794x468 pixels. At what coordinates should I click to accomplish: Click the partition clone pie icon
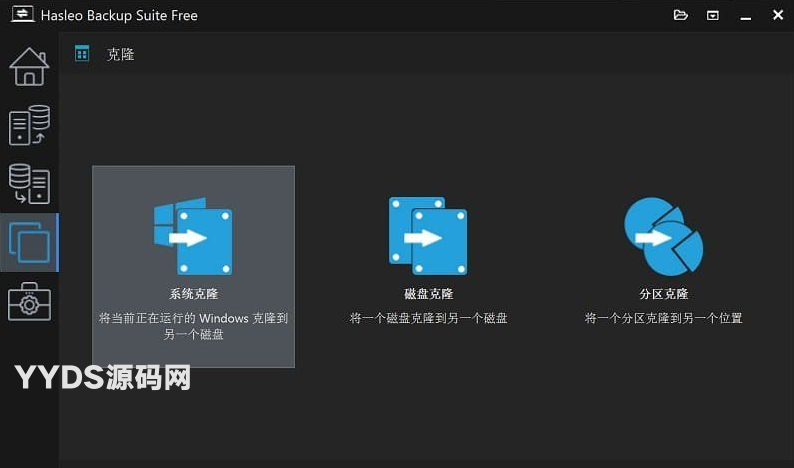663,236
